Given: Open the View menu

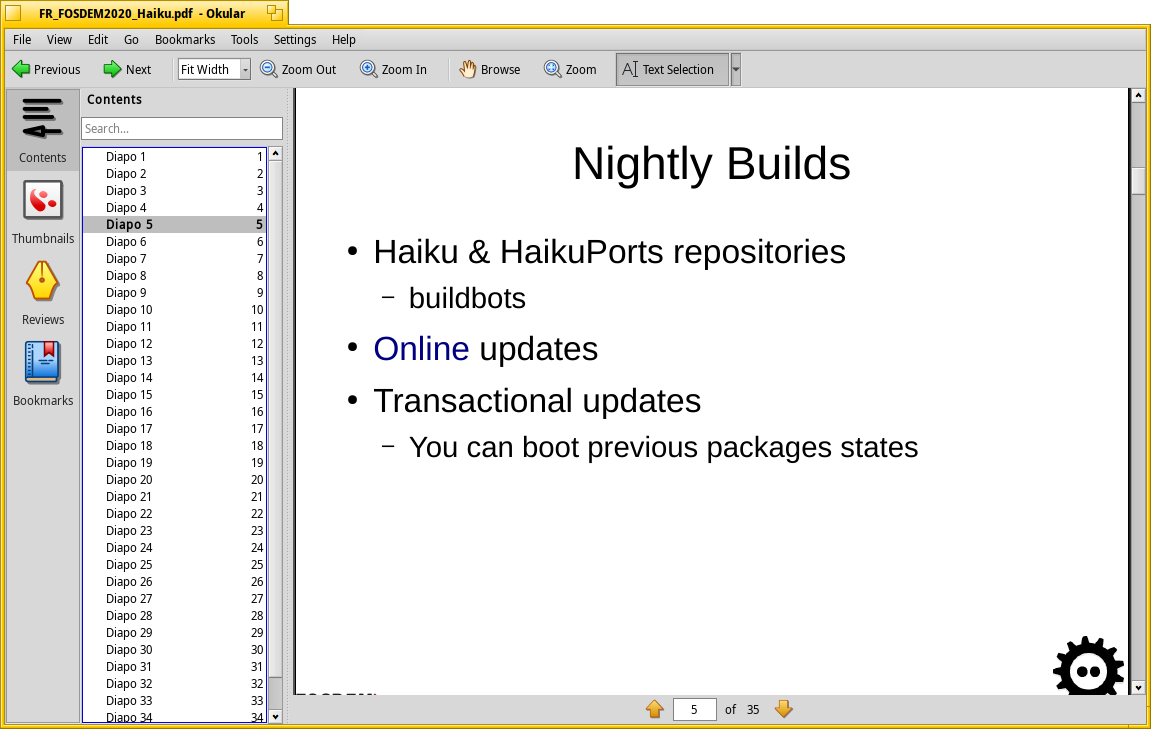Looking at the screenshot, I should click(59, 40).
